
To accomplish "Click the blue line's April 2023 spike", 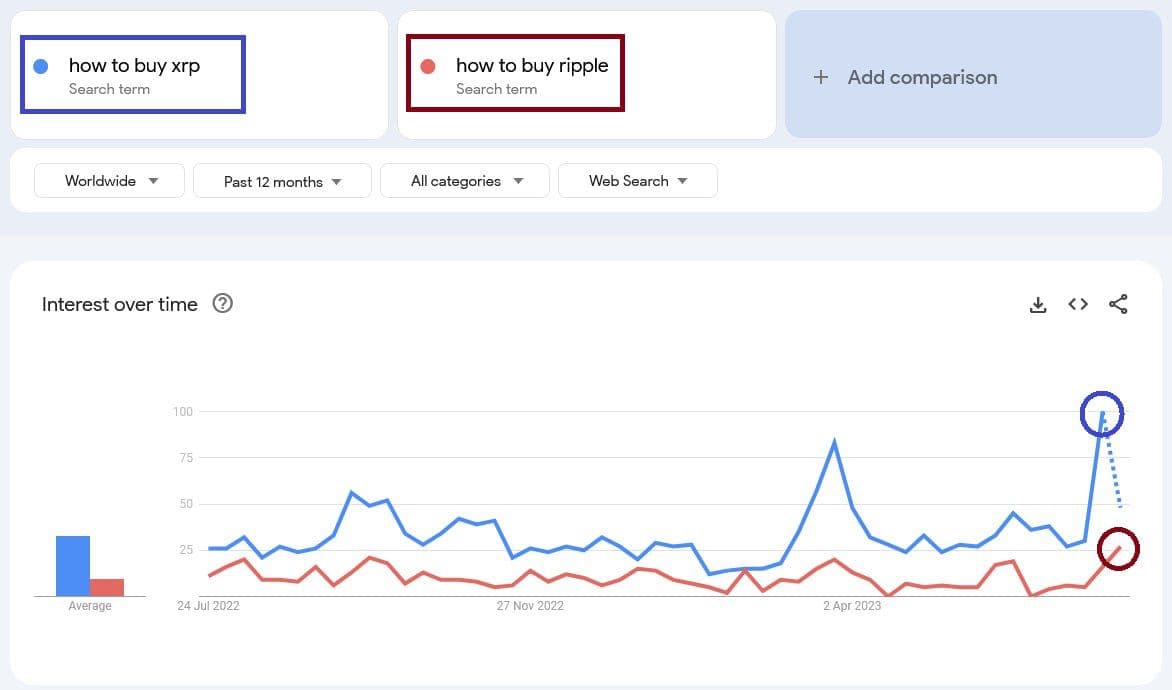I will 834,442.
